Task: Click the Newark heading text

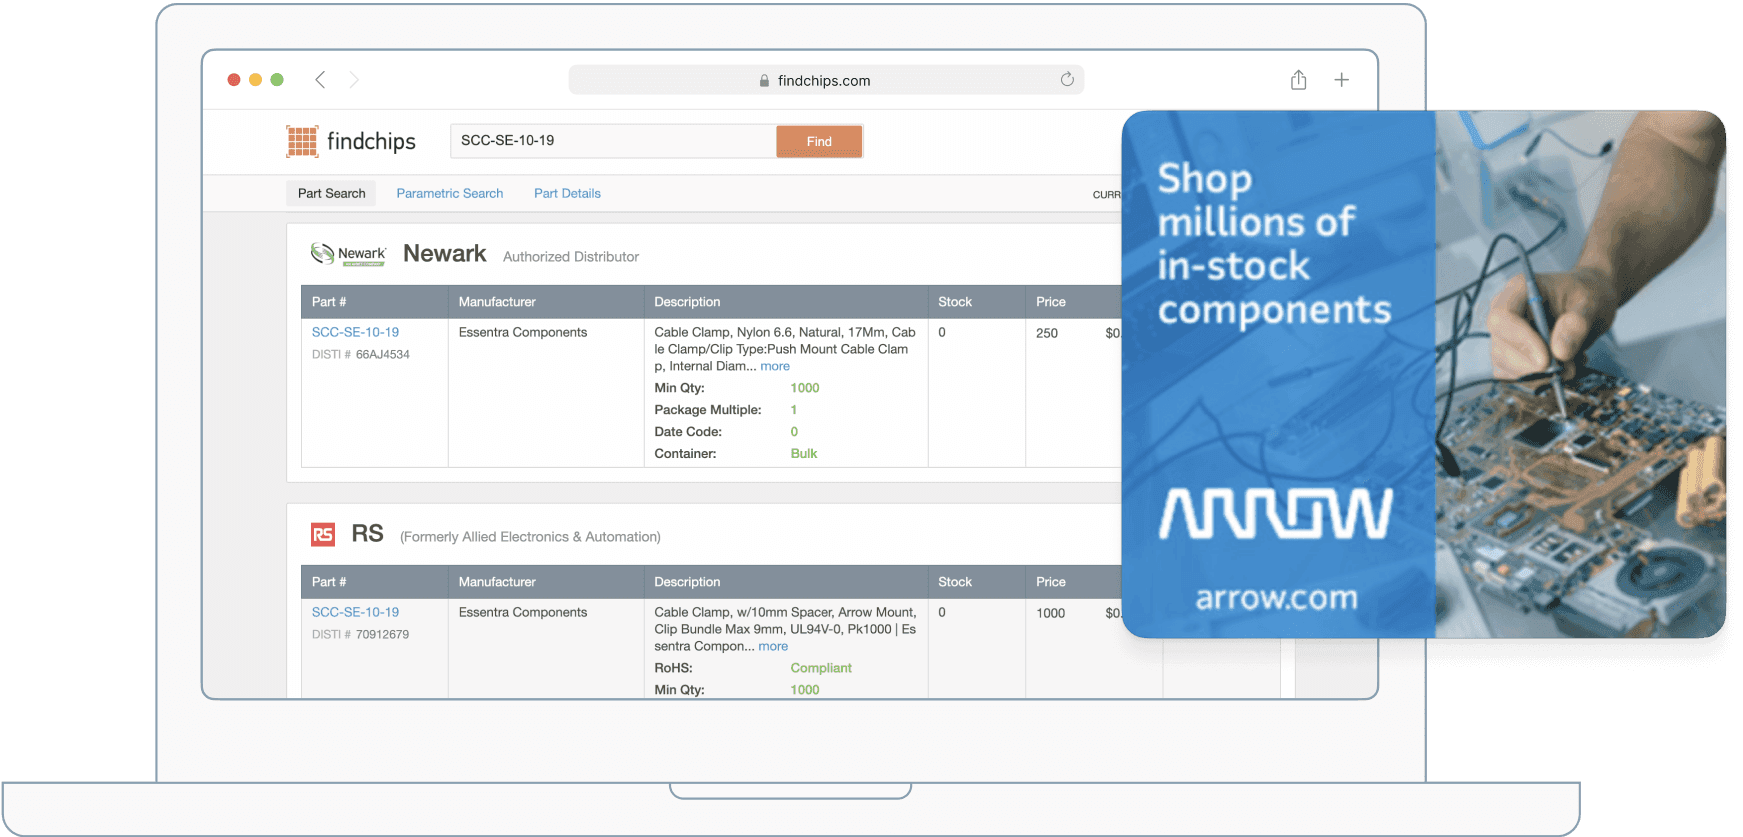Action: pyautogui.click(x=445, y=254)
